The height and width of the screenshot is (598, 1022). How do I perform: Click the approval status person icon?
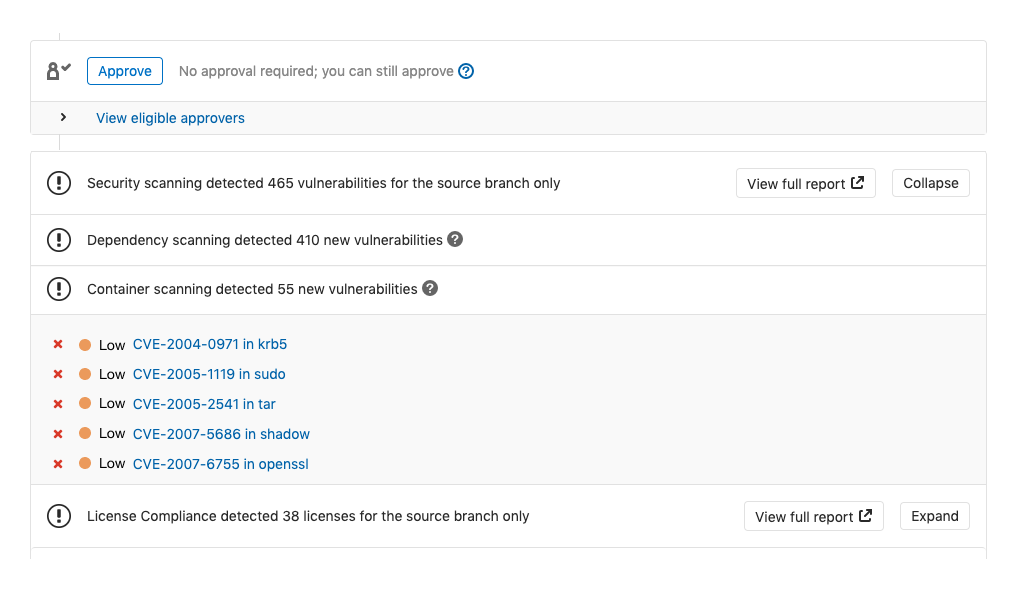(58, 71)
